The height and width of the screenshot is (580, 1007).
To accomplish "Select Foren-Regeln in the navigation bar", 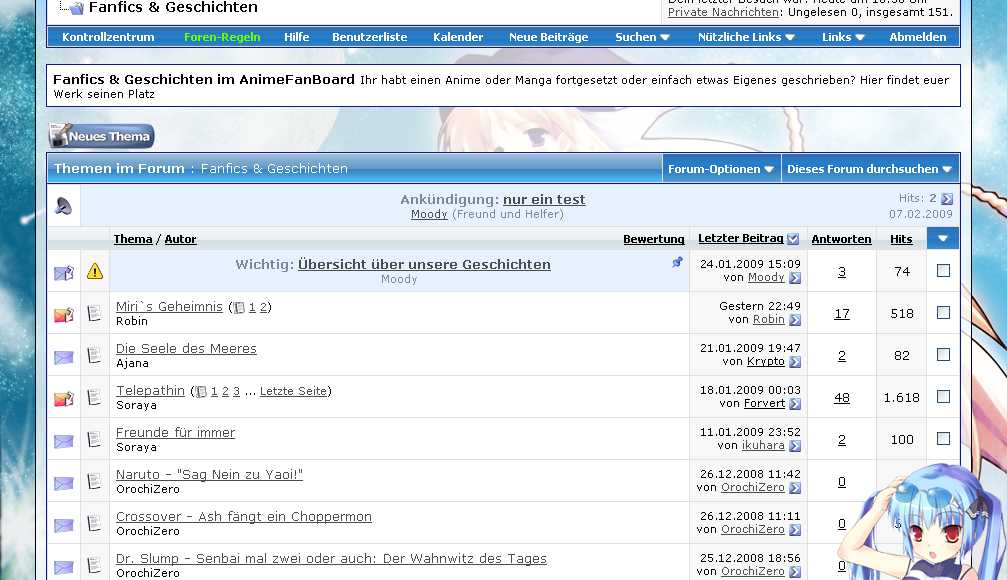I will 222,37.
